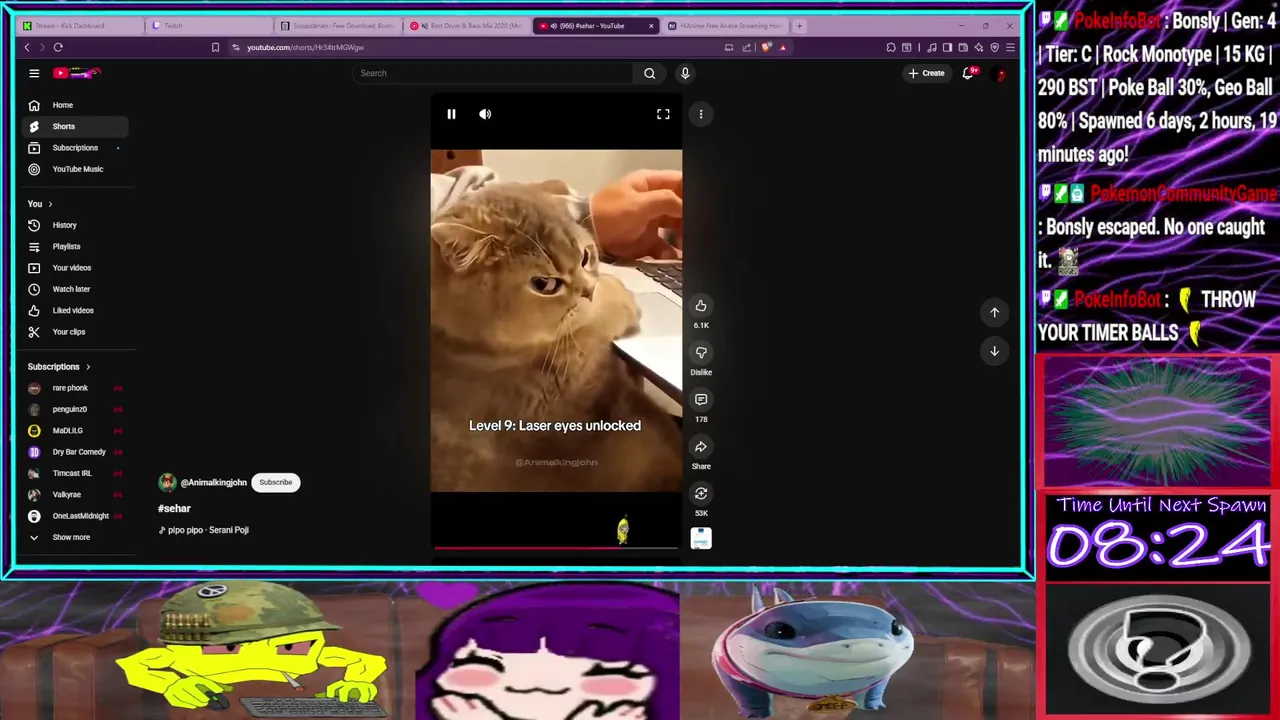This screenshot has height=720, width=1280.
Task: Expand Show more subscriptions
Action: [x=74, y=537]
